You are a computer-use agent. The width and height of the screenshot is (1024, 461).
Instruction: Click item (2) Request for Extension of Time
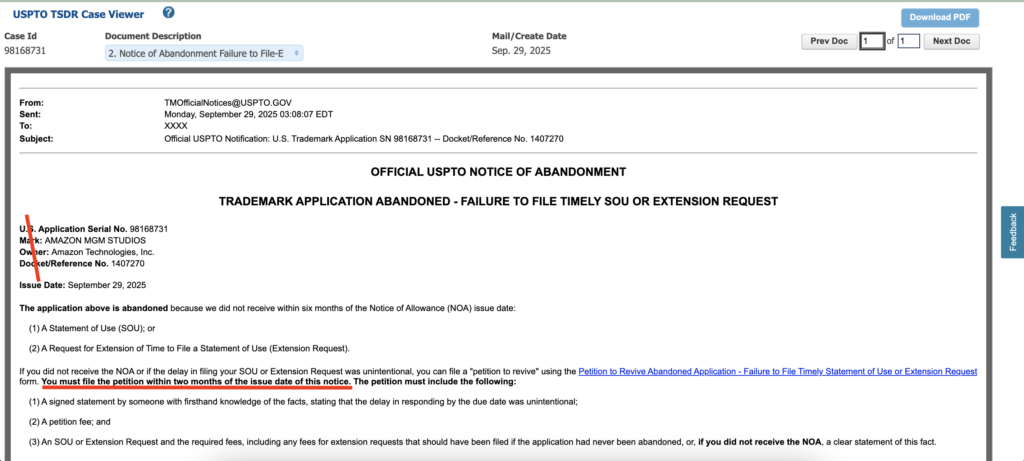point(189,348)
